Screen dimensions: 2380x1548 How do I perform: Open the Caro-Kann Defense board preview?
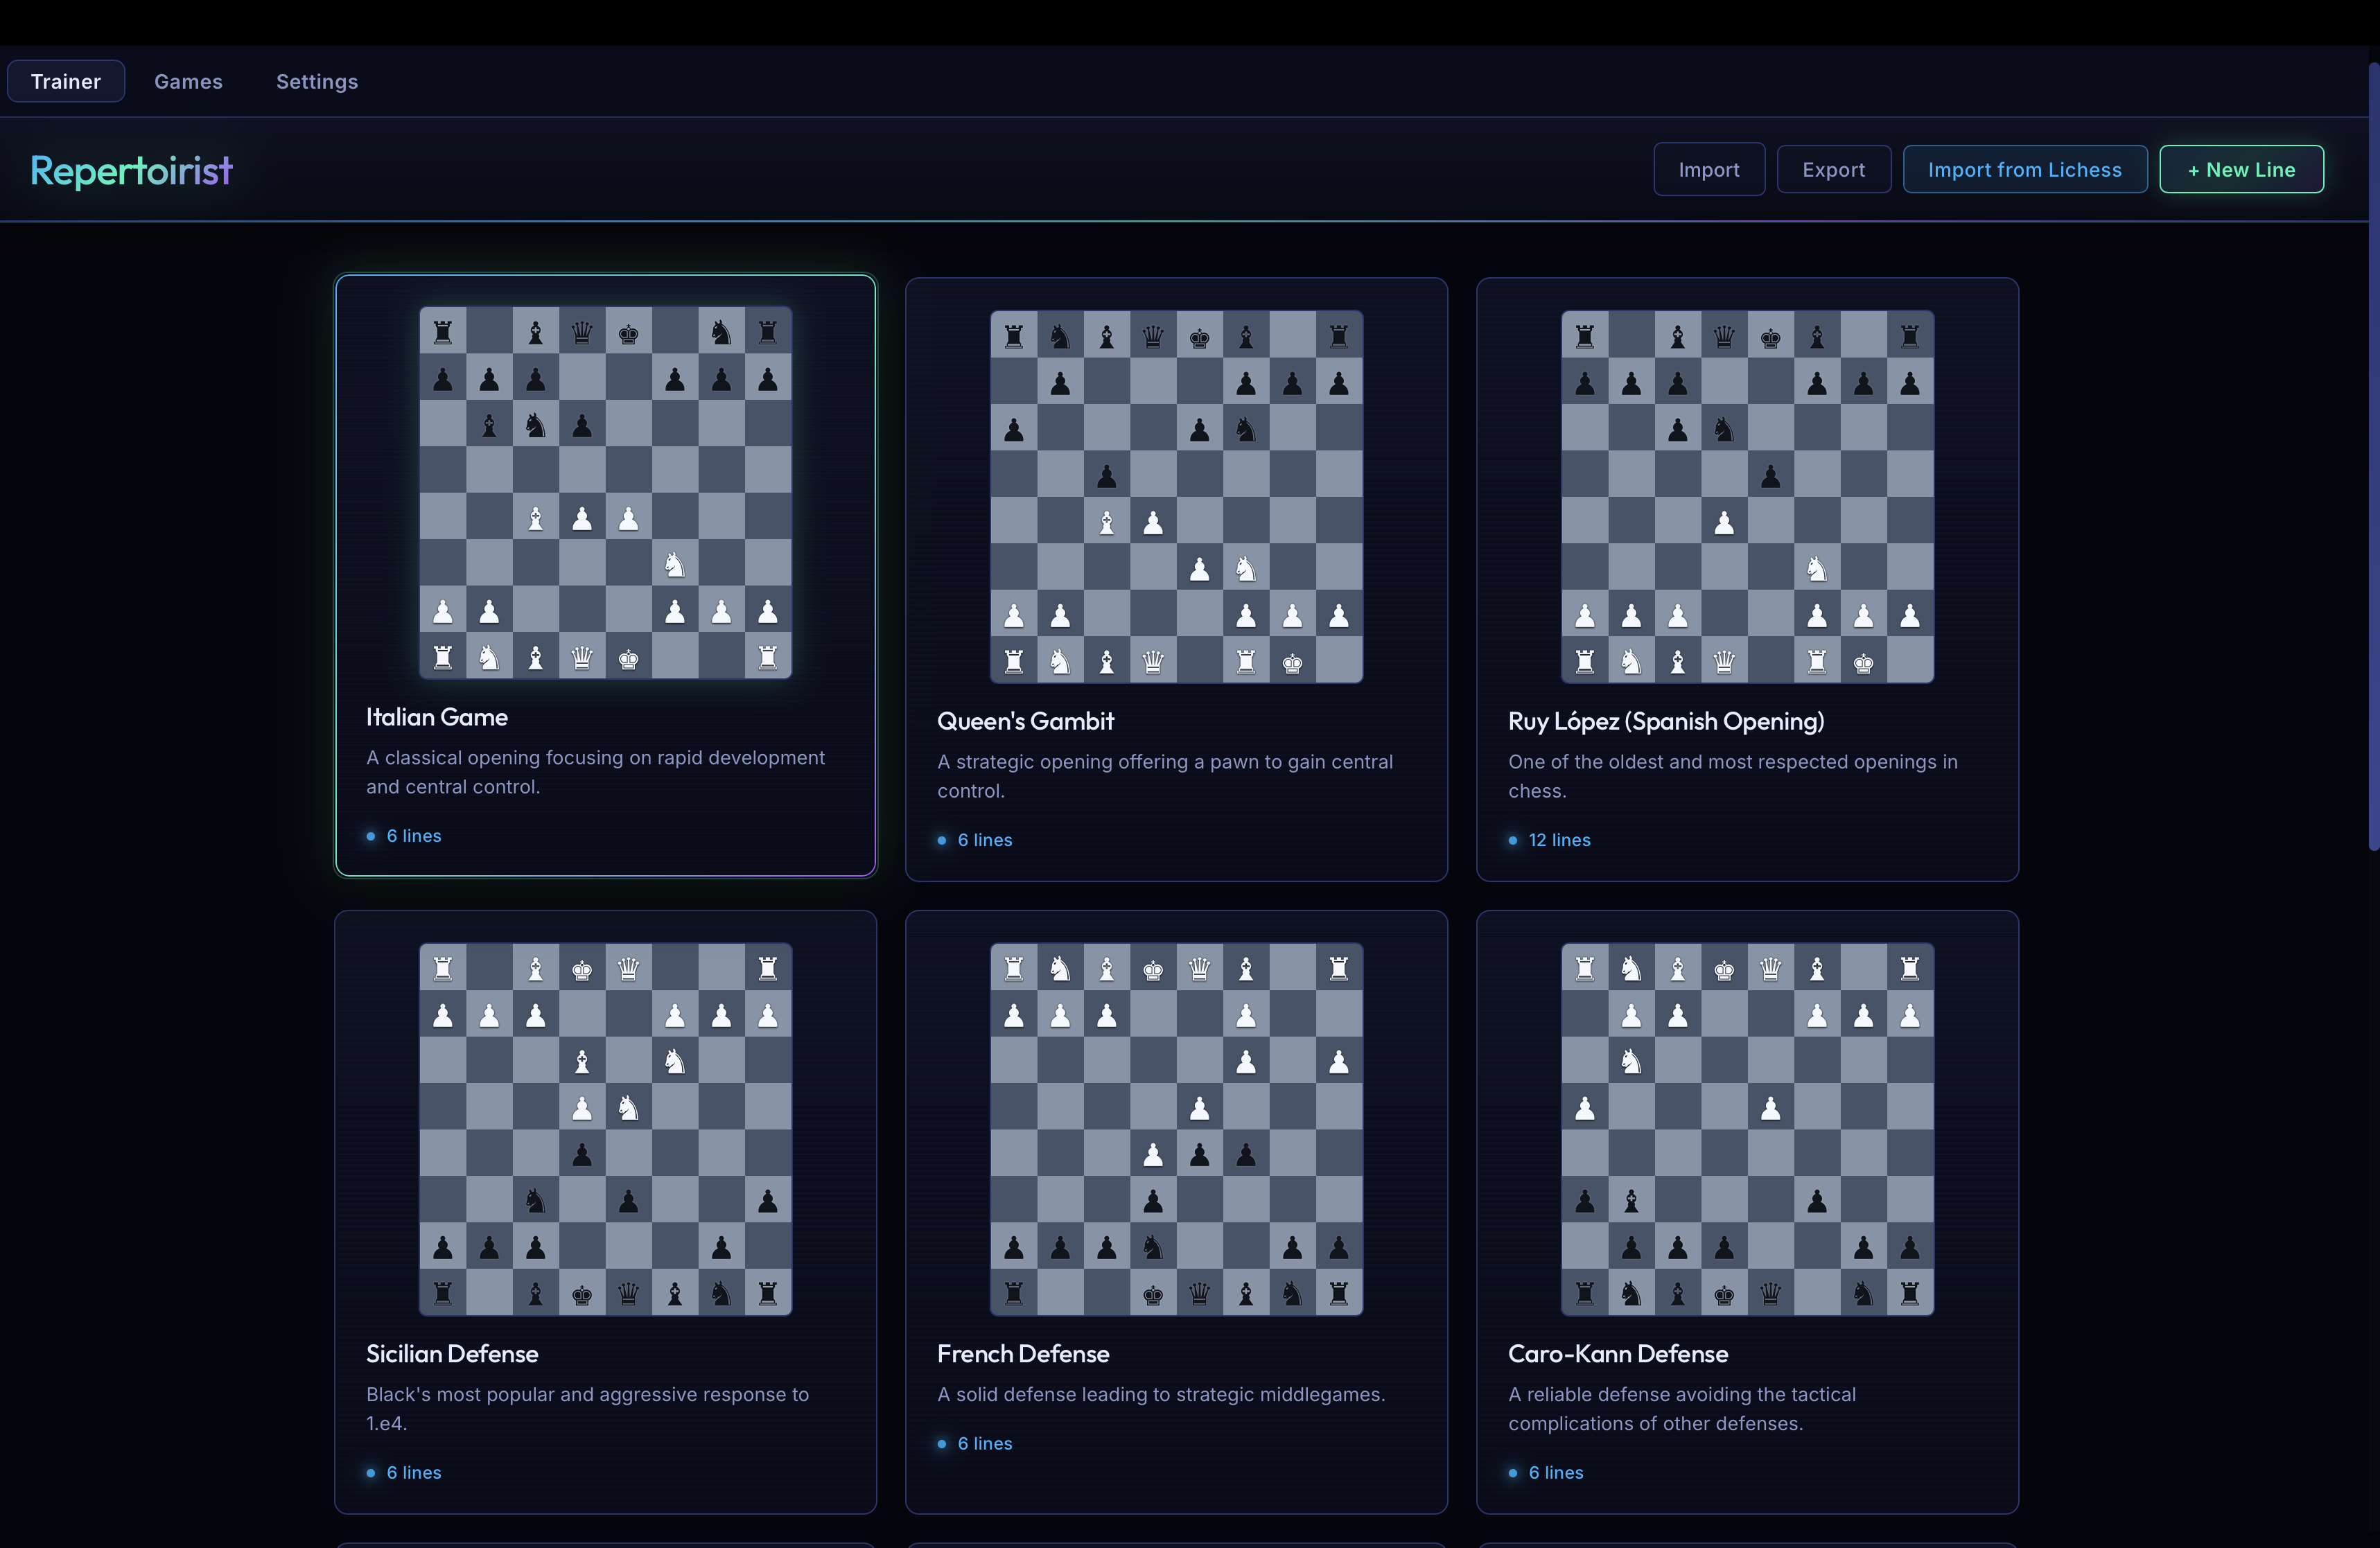pos(1747,1129)
